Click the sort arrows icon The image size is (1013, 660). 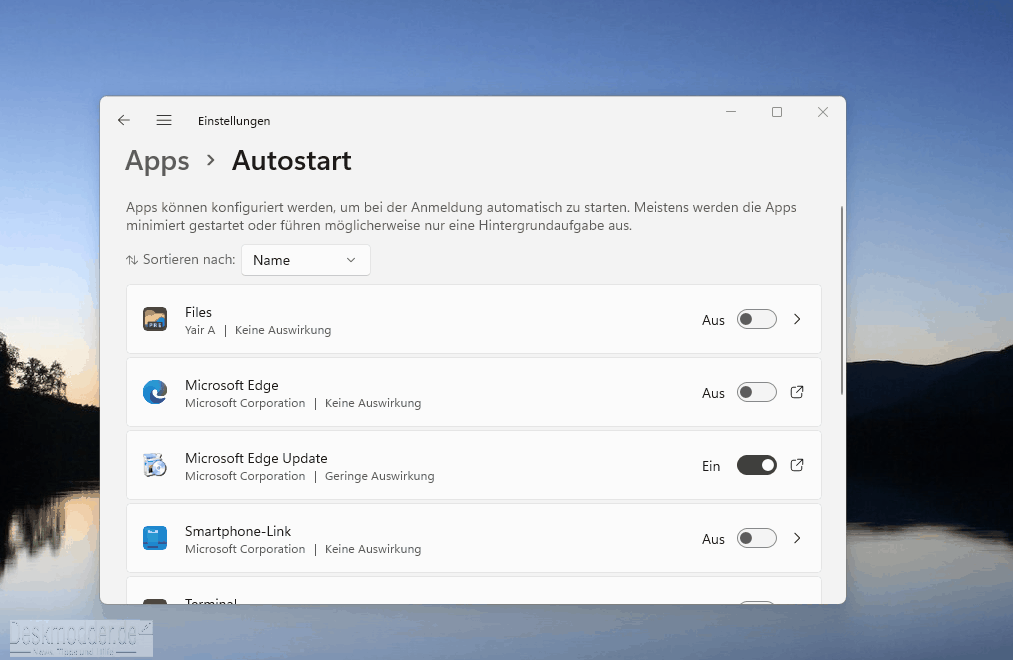132,260
